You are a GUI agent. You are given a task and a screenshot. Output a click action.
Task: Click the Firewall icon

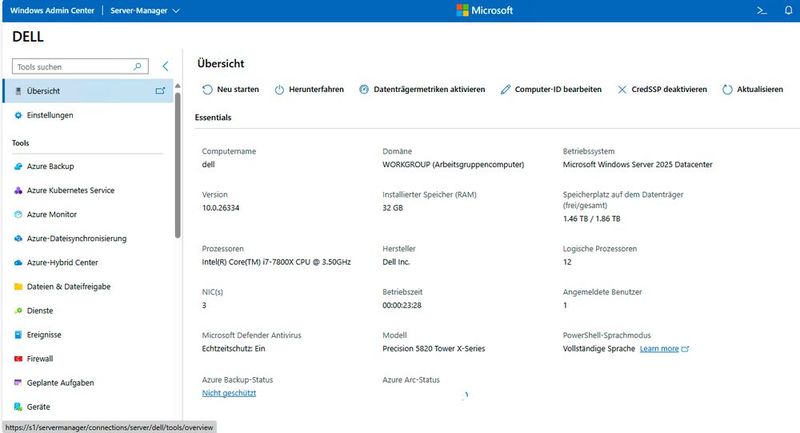(18, 359)
